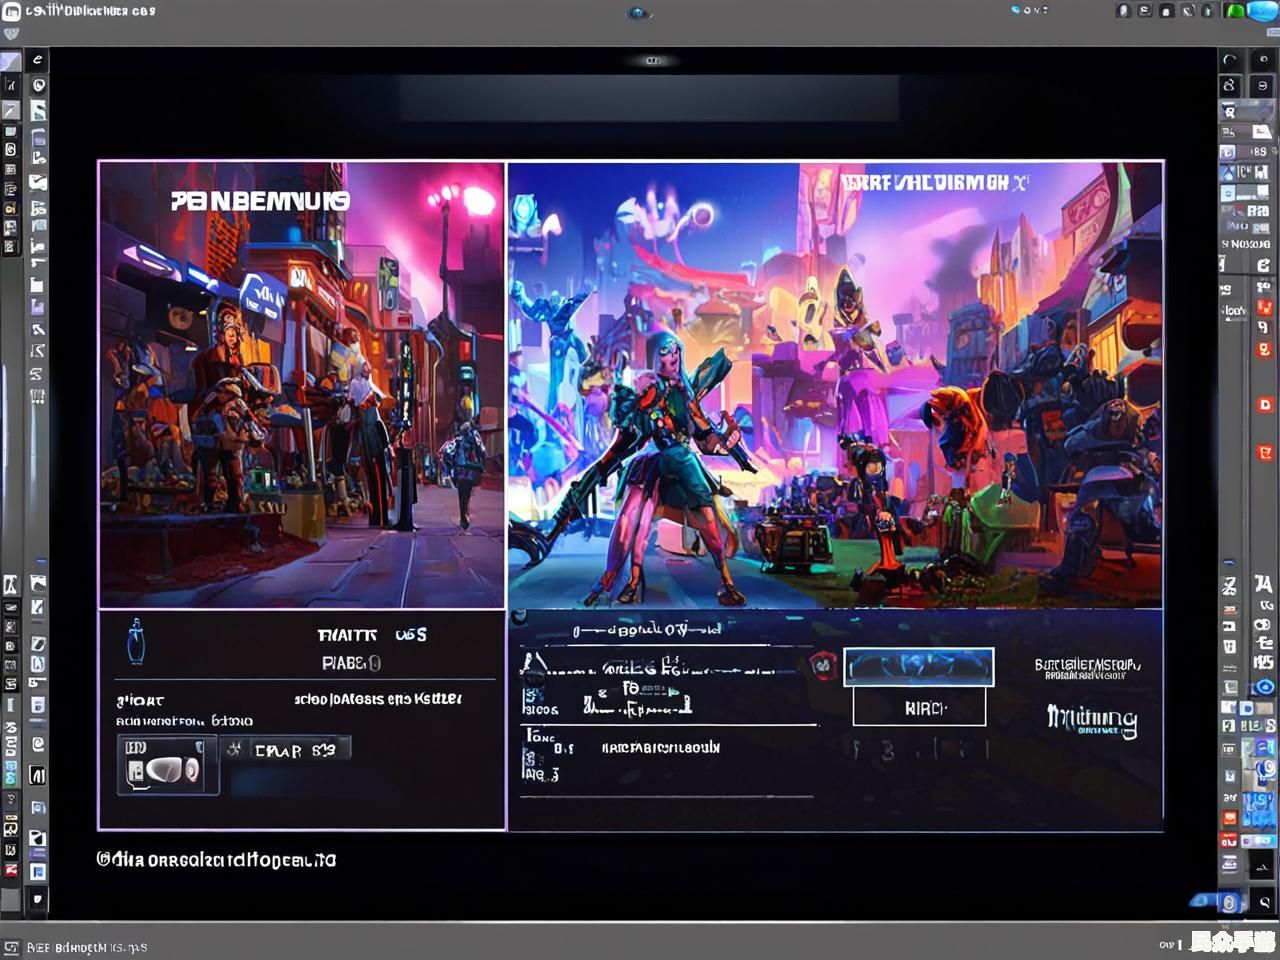Open the white text link below the left panel
This screenshot has height=960, width=1280.
[216, 859]
